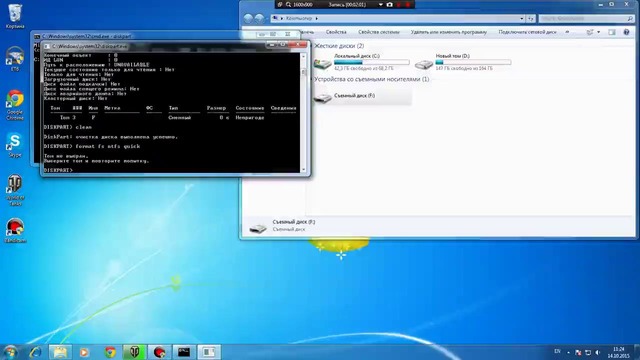Open the view options dropdown arrow

pos(598,32)
